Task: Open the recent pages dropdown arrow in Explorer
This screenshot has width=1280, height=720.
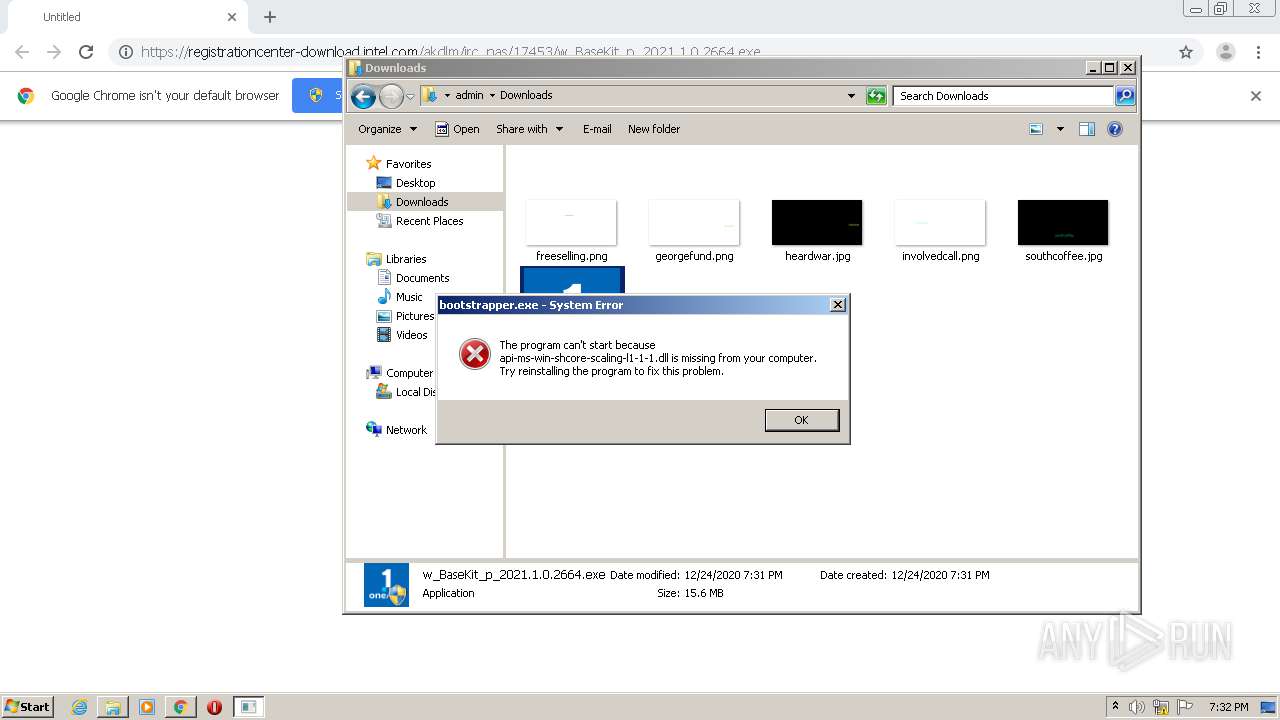Action: (x=410, y=96)
